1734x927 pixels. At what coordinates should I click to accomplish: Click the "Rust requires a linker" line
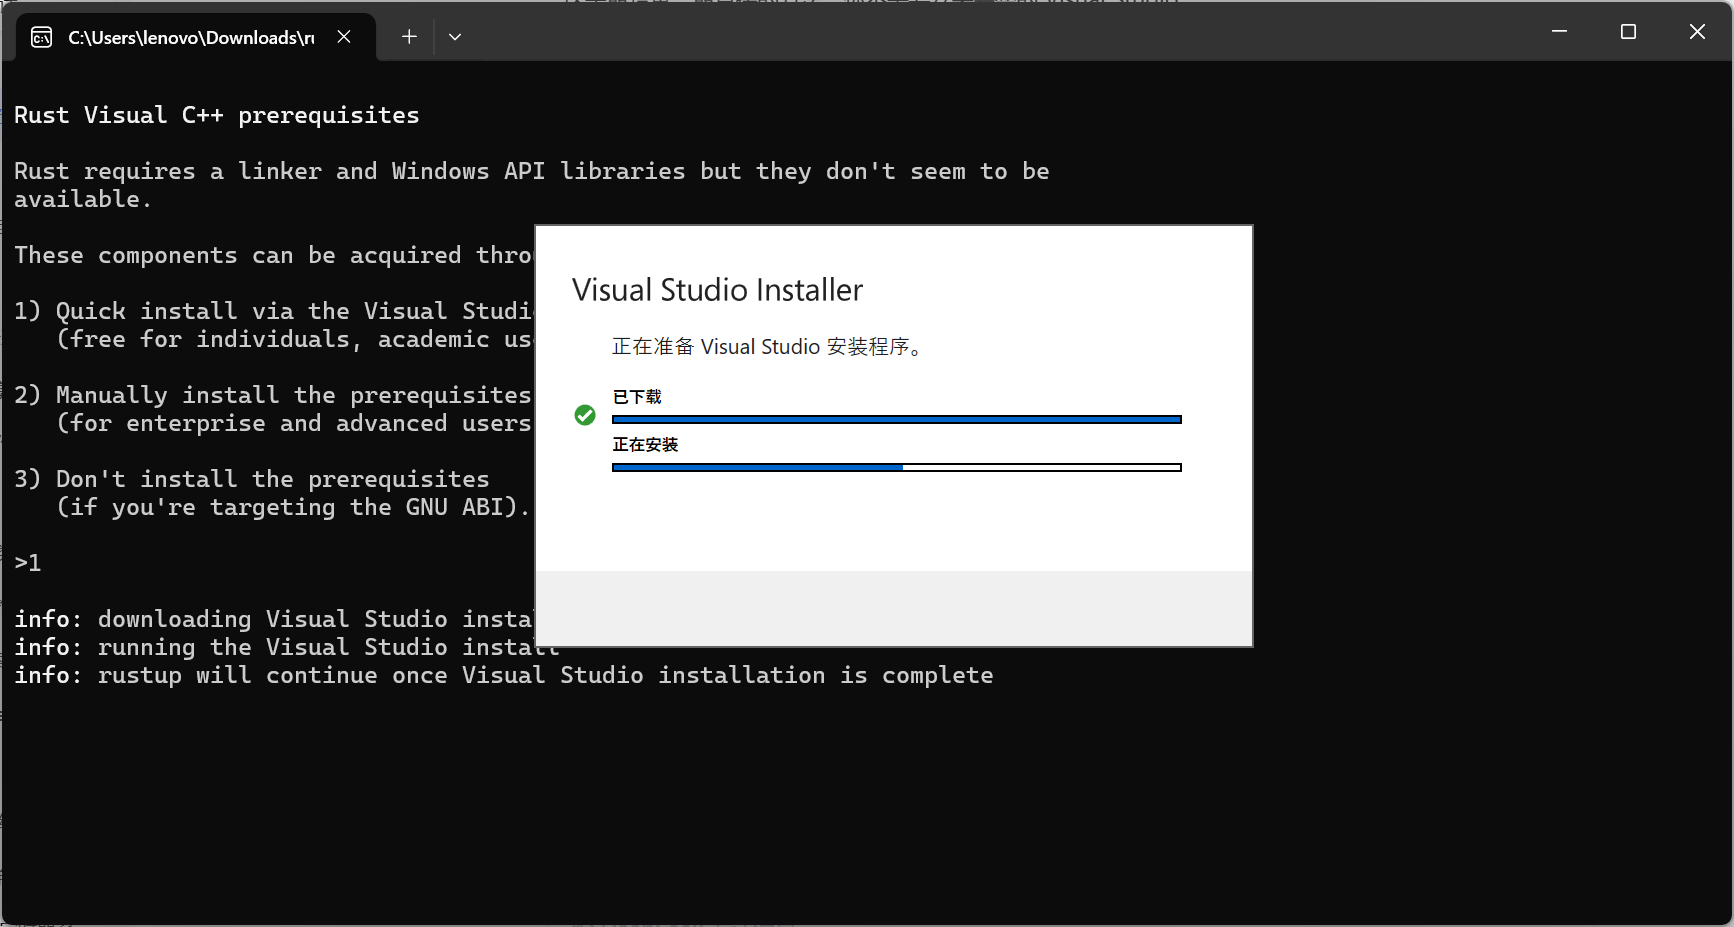(x=532, y=171)
